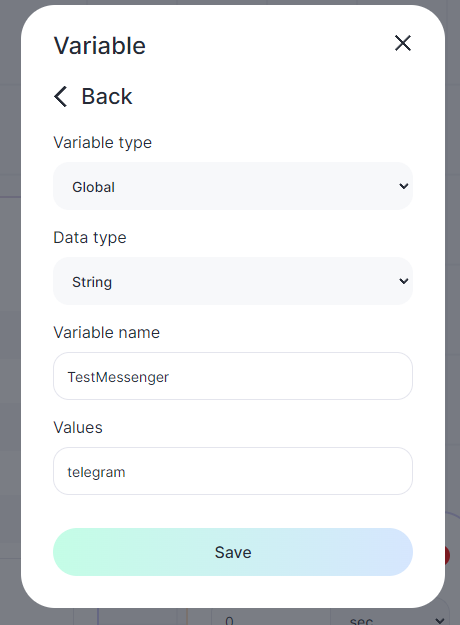The height and width of the screenshot is (625, 460).
Task: Open the Variable type dropdown set to Global
Action: click(233, 186)
